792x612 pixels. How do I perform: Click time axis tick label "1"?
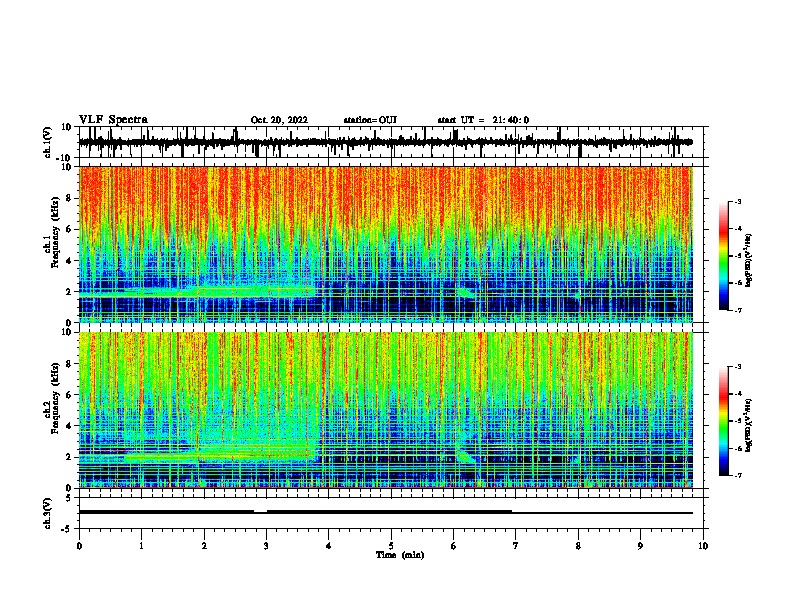141,546
